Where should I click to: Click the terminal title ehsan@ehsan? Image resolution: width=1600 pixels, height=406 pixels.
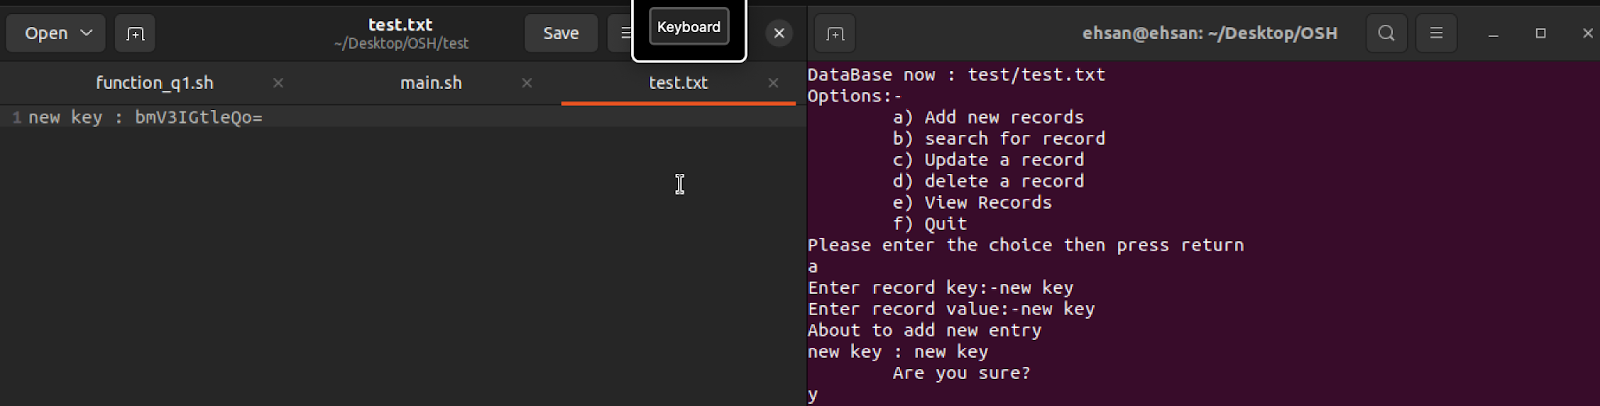1210,33
